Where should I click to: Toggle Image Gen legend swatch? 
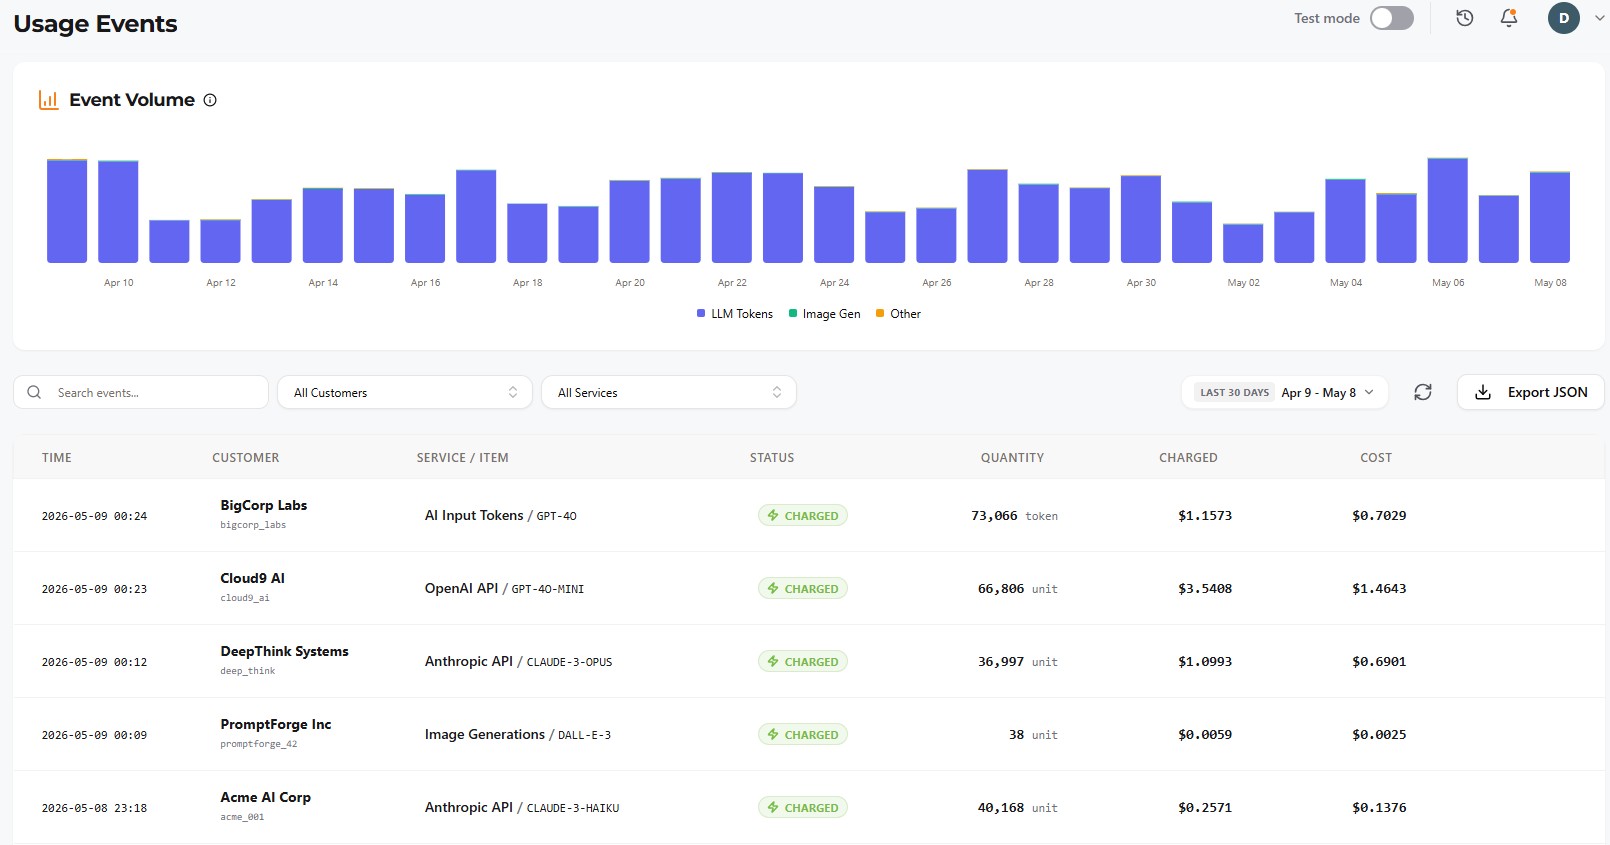[793, 314]
